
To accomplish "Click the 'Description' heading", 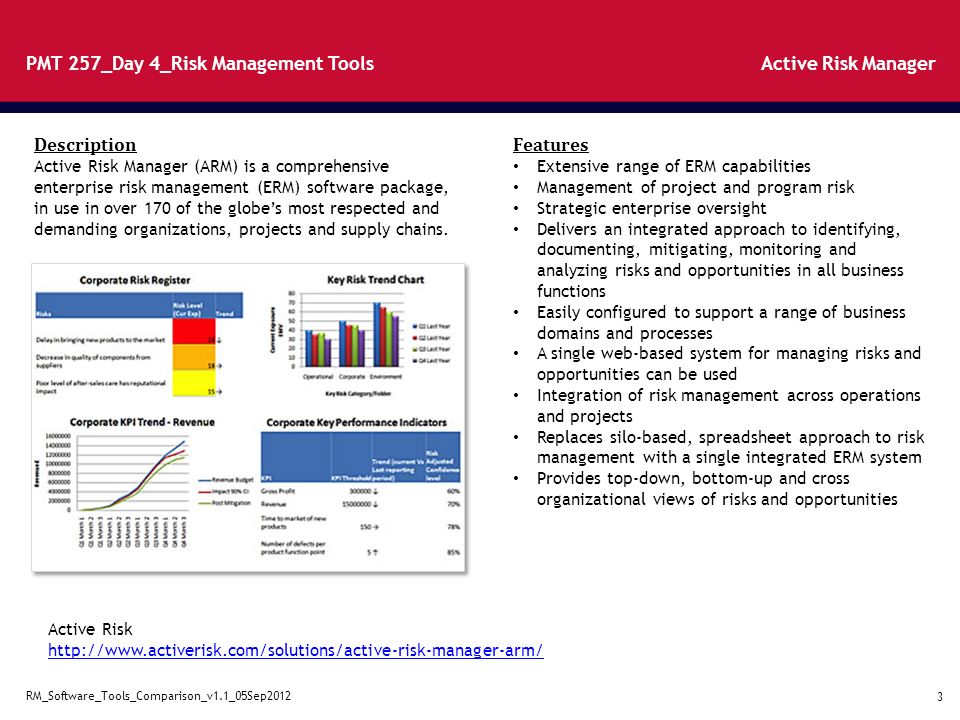I will click(x=85, y=145).
